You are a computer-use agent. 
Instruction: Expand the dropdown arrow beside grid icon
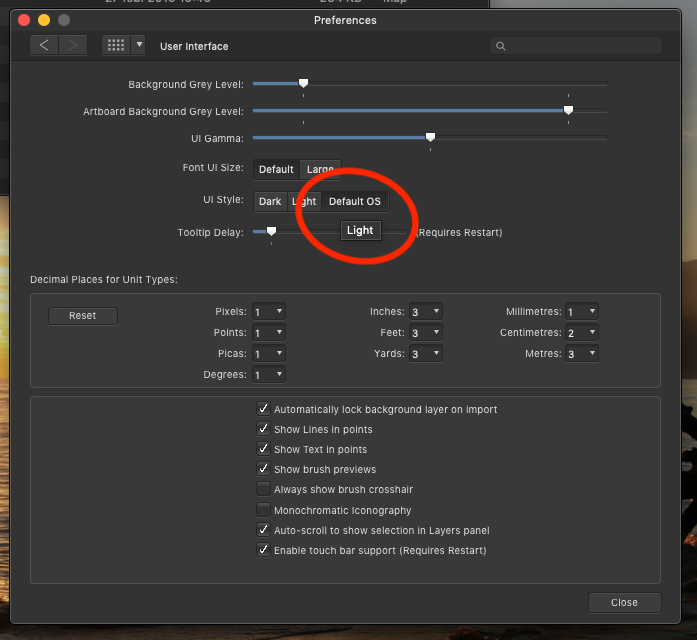[138, 46]
